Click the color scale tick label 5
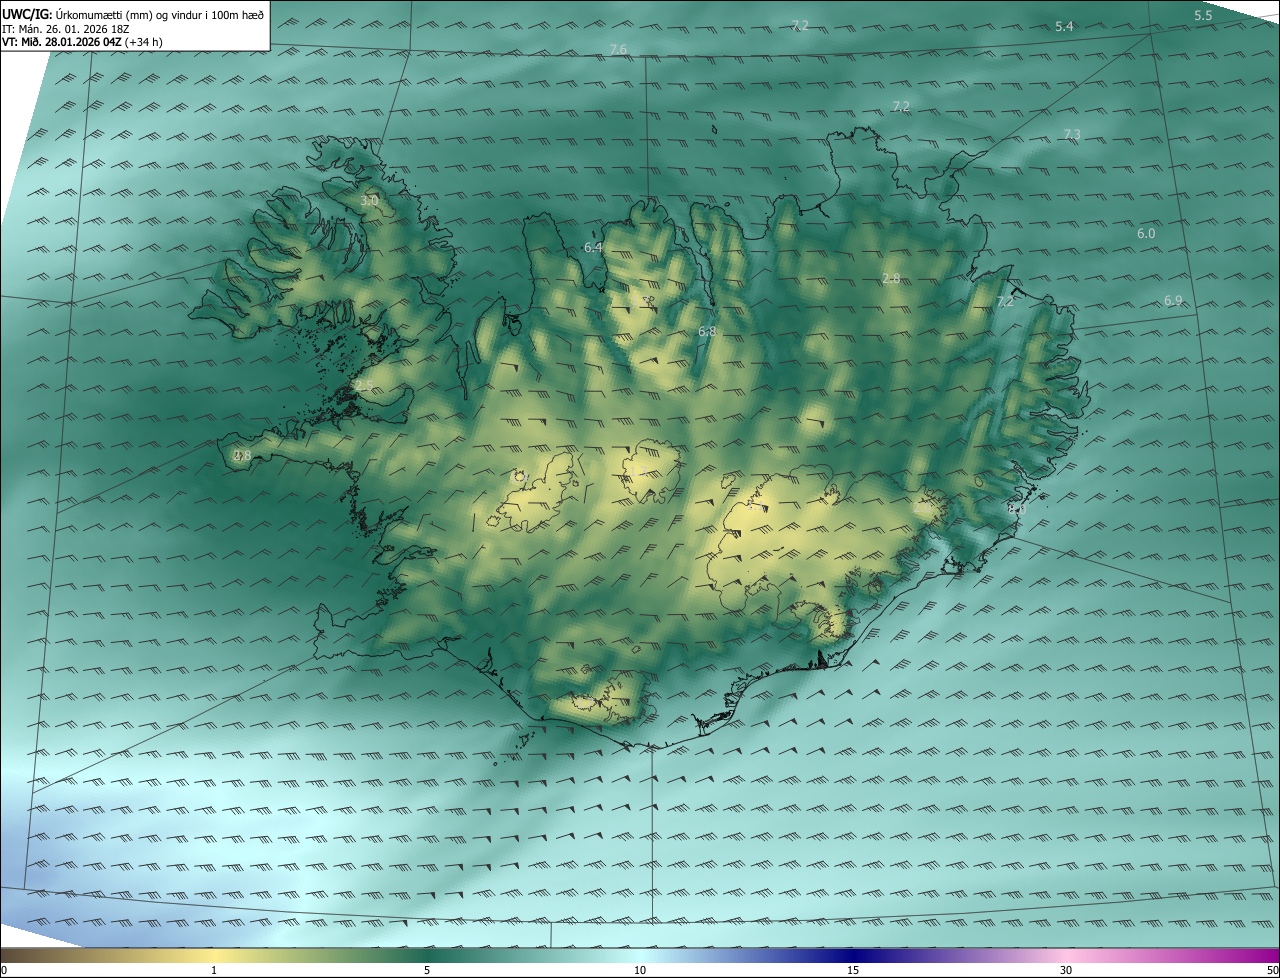 pyautogui.click(x=427, y=970)
